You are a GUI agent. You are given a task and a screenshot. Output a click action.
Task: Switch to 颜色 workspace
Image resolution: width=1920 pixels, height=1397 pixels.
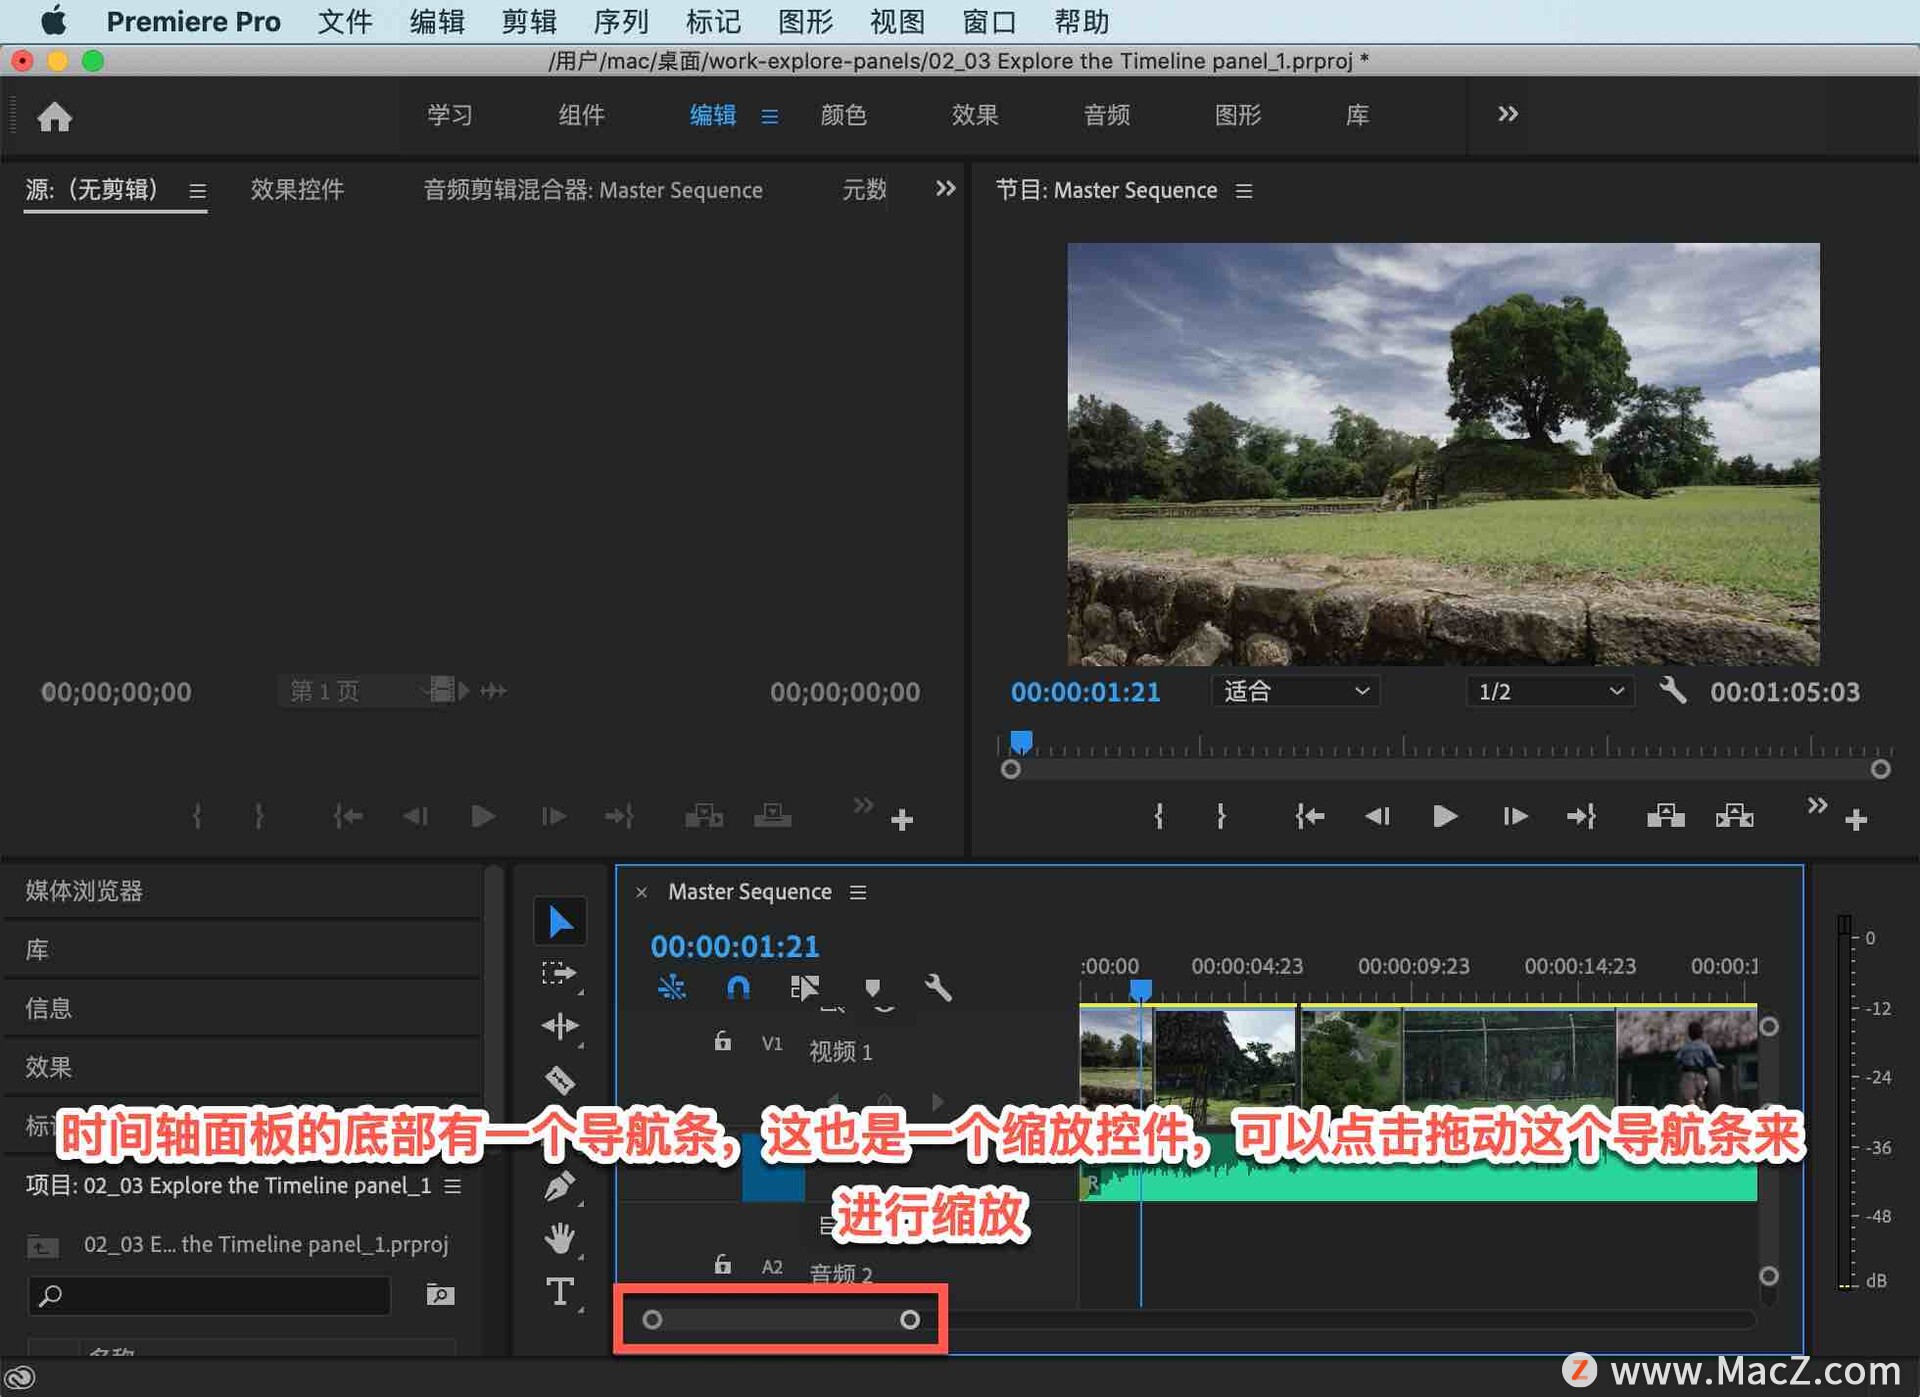(843, 115)
